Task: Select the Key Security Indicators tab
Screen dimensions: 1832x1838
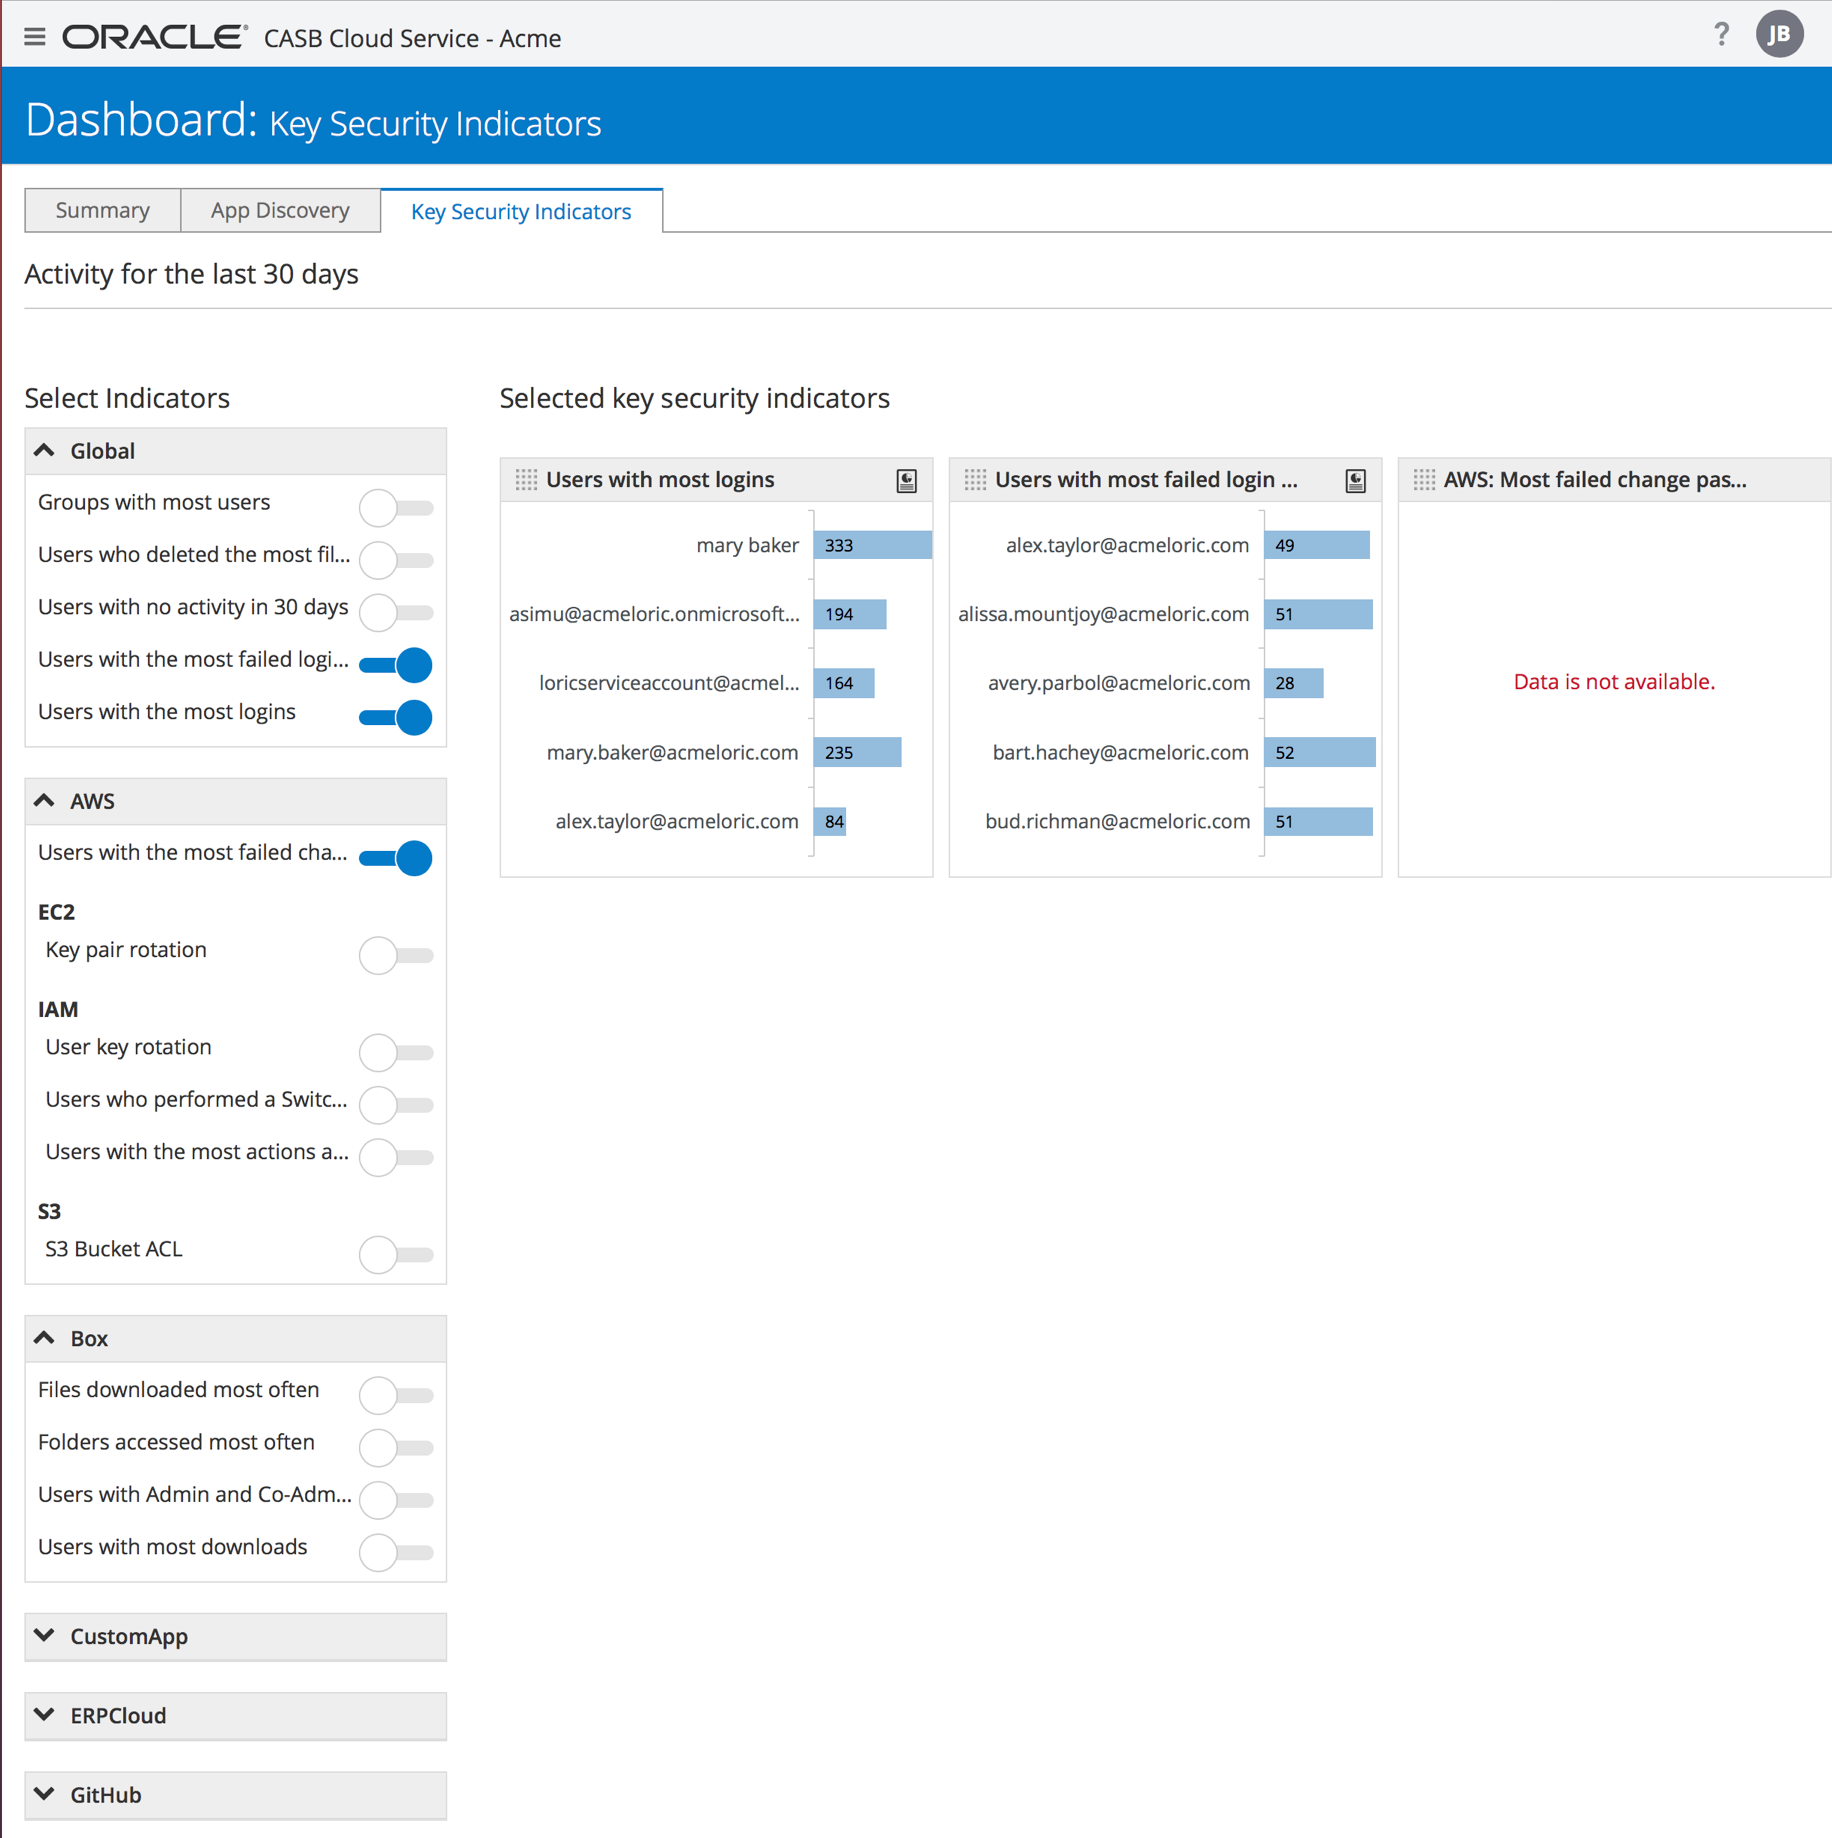Action: (521, 211)
